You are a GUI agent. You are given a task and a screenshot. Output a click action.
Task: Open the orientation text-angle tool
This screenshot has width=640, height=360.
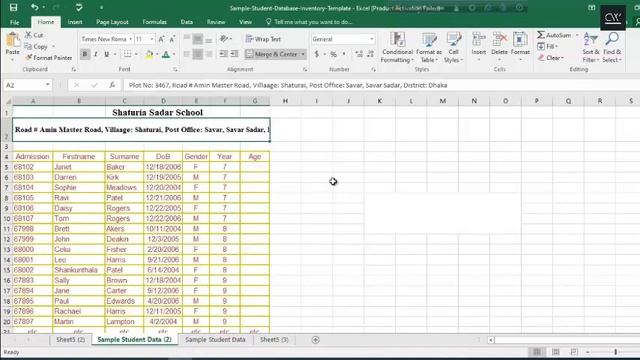tap(224, 39)
